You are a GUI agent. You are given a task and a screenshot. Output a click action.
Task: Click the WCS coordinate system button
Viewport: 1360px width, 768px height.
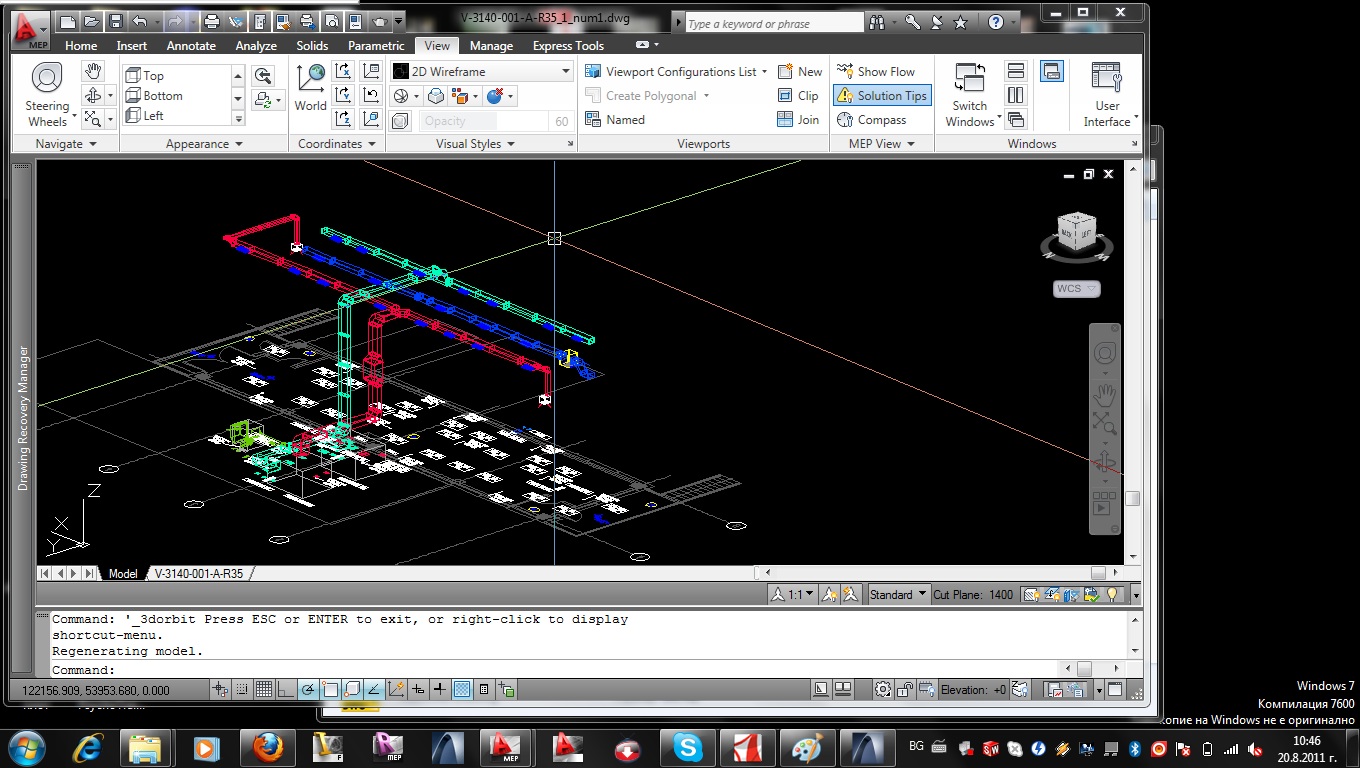1076,288
